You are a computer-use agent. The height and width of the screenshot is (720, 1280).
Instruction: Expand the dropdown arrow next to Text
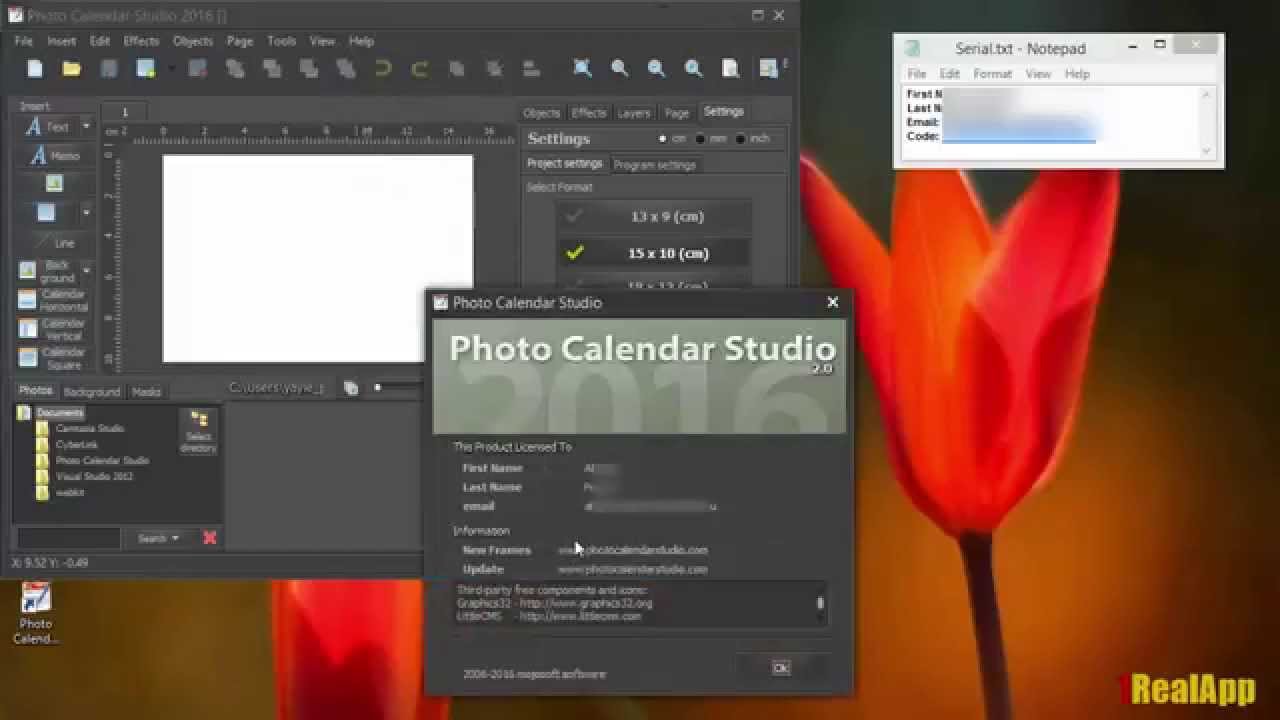(x=86, y=127)
